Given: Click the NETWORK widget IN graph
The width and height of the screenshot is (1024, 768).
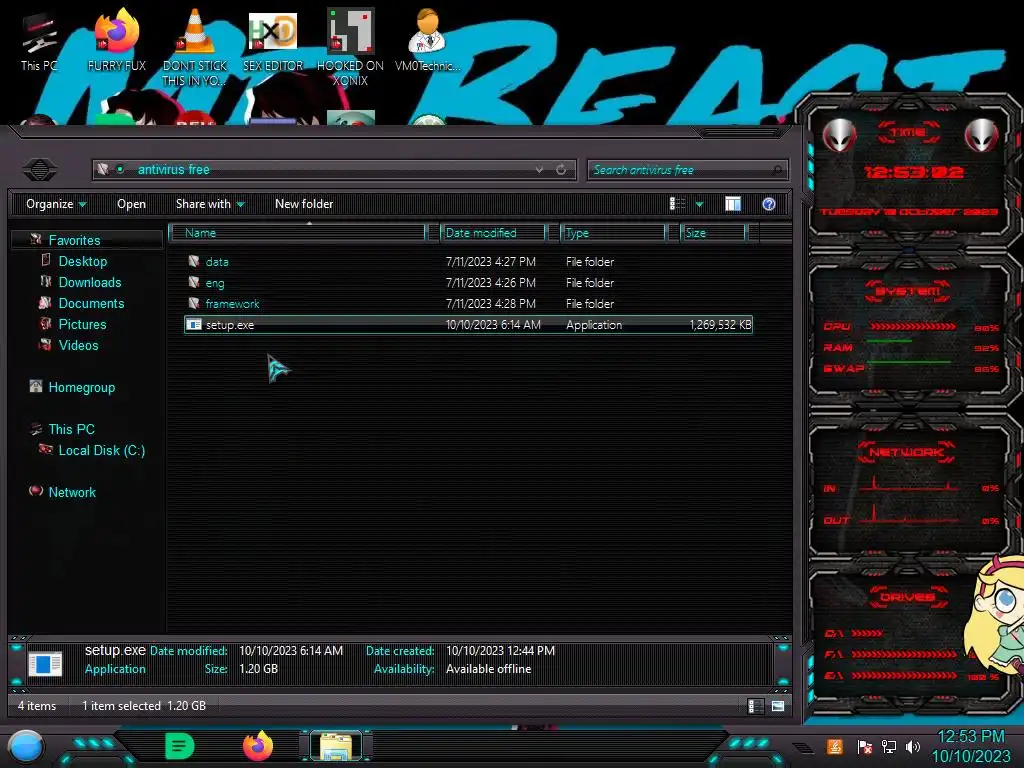Looking at the screenshot, I should 911,484.
